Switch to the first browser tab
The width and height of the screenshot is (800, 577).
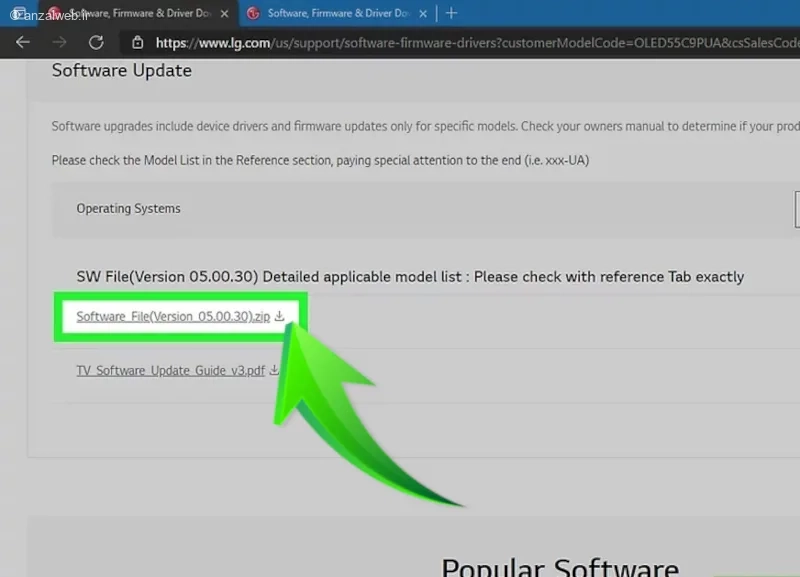[x=130, y=13]
